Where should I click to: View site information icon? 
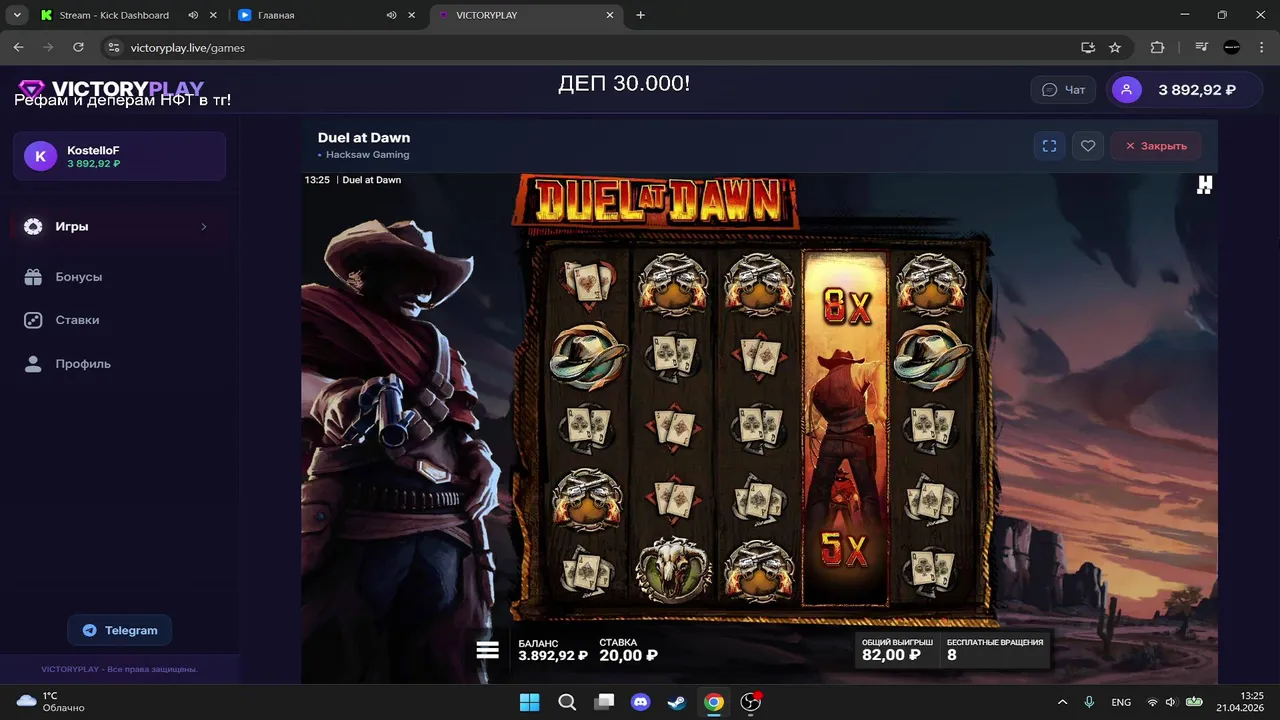(114, 47)
